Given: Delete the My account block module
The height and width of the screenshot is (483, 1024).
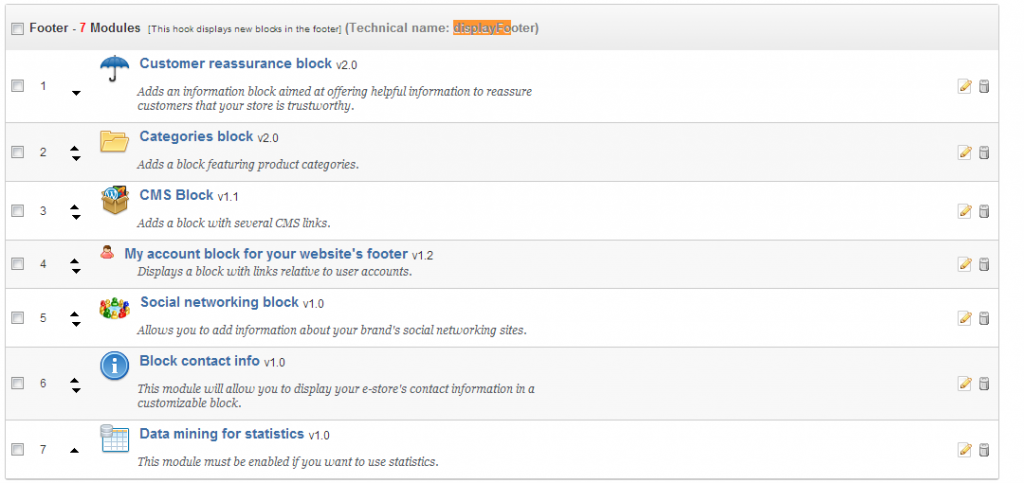Looking at the screenshot, I should click(983, 264).
